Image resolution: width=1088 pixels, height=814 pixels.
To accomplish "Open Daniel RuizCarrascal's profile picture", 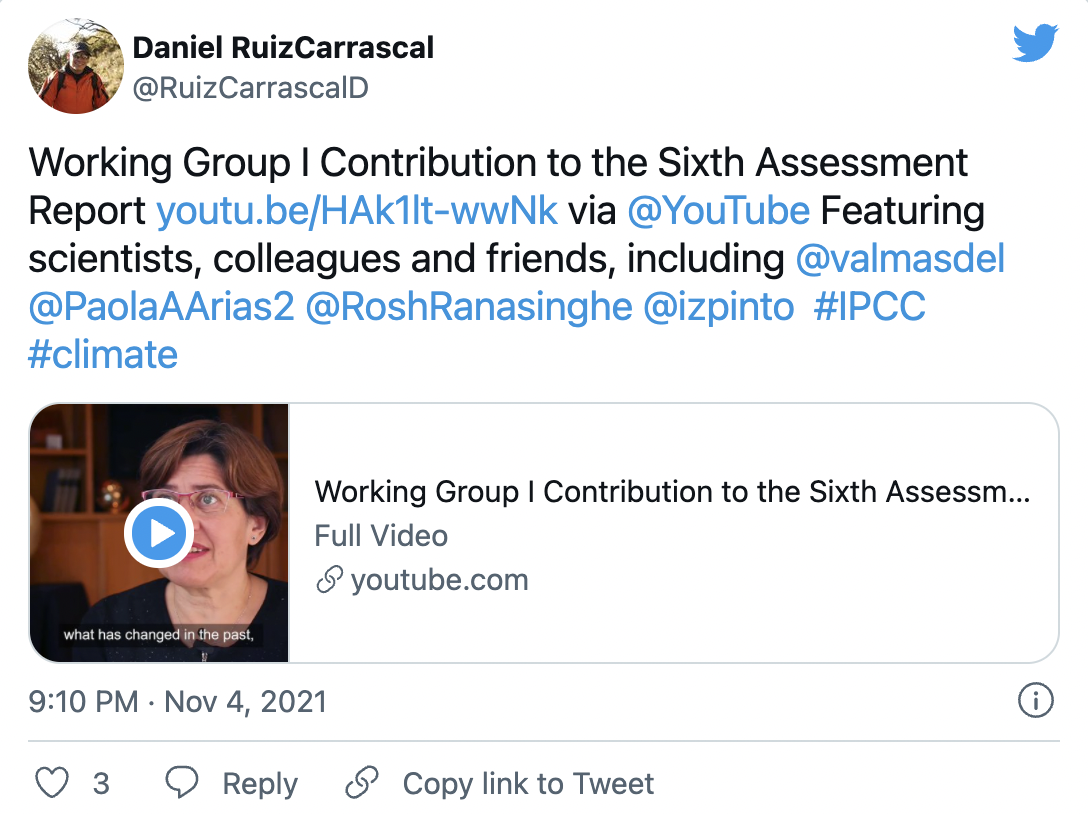I will pyautogui.click(x=76, y=66).
